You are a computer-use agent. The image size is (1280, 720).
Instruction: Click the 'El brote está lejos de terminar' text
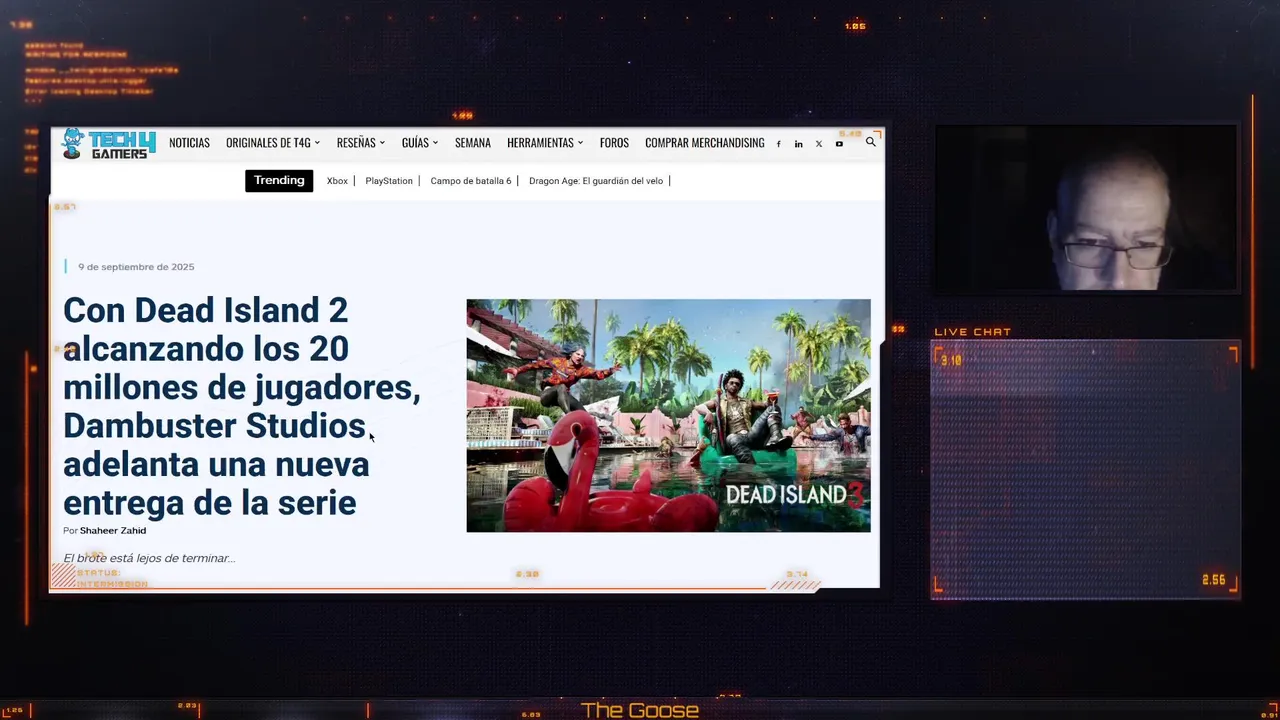point(149,558)
